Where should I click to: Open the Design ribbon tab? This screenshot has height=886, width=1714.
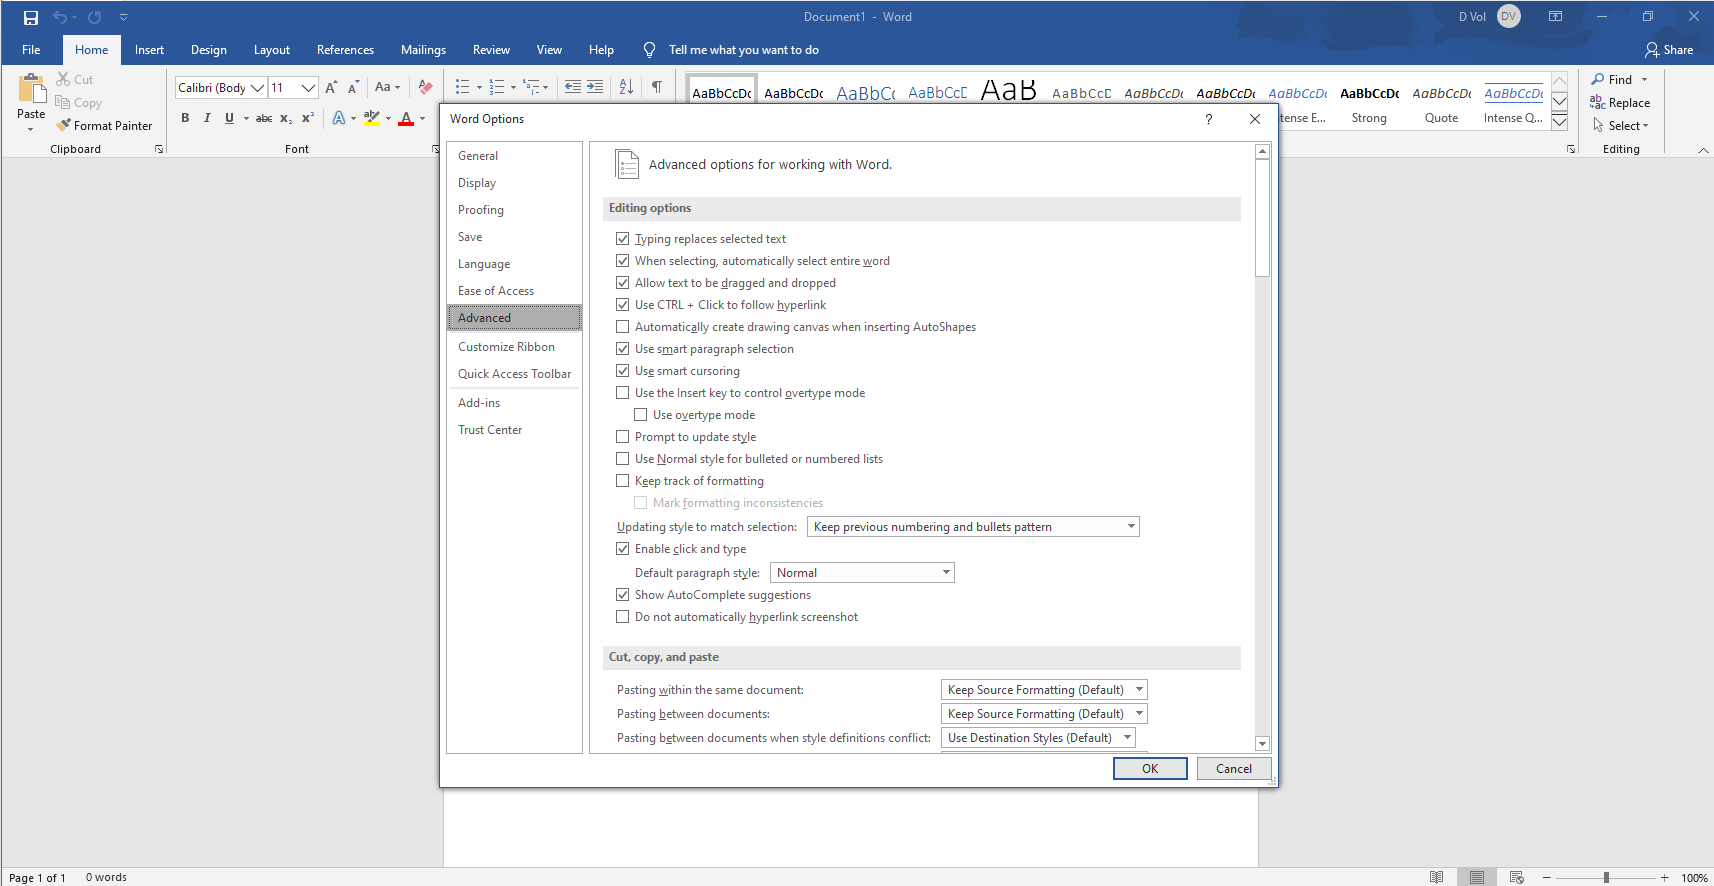pos(209,50)
